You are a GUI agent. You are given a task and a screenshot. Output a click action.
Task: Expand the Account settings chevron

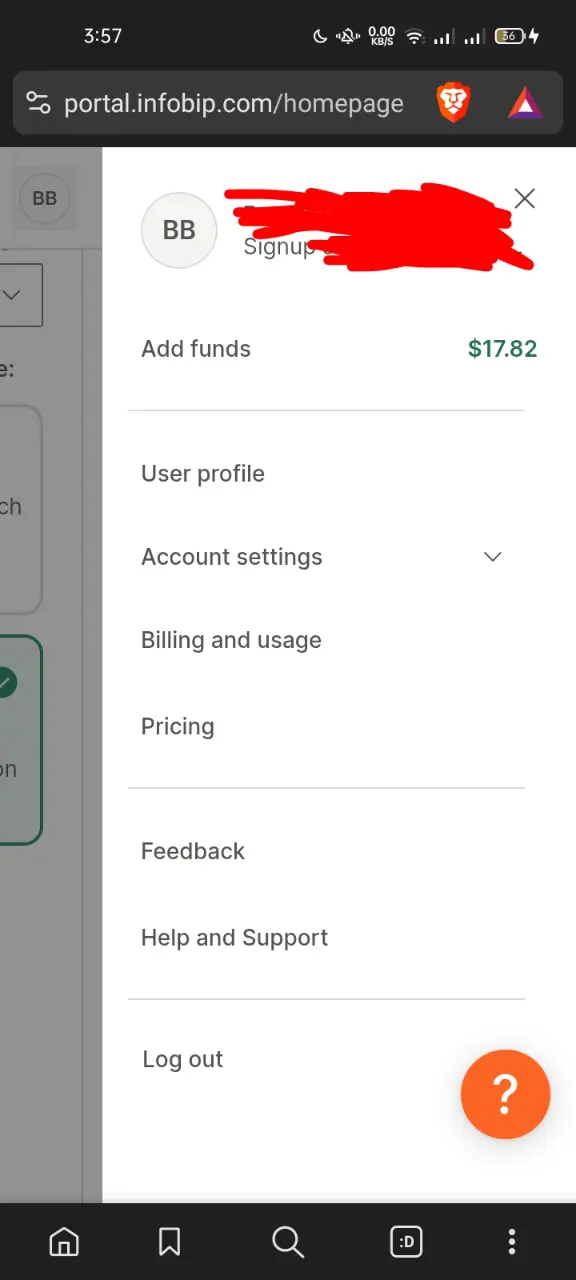(x=492, y=557)
